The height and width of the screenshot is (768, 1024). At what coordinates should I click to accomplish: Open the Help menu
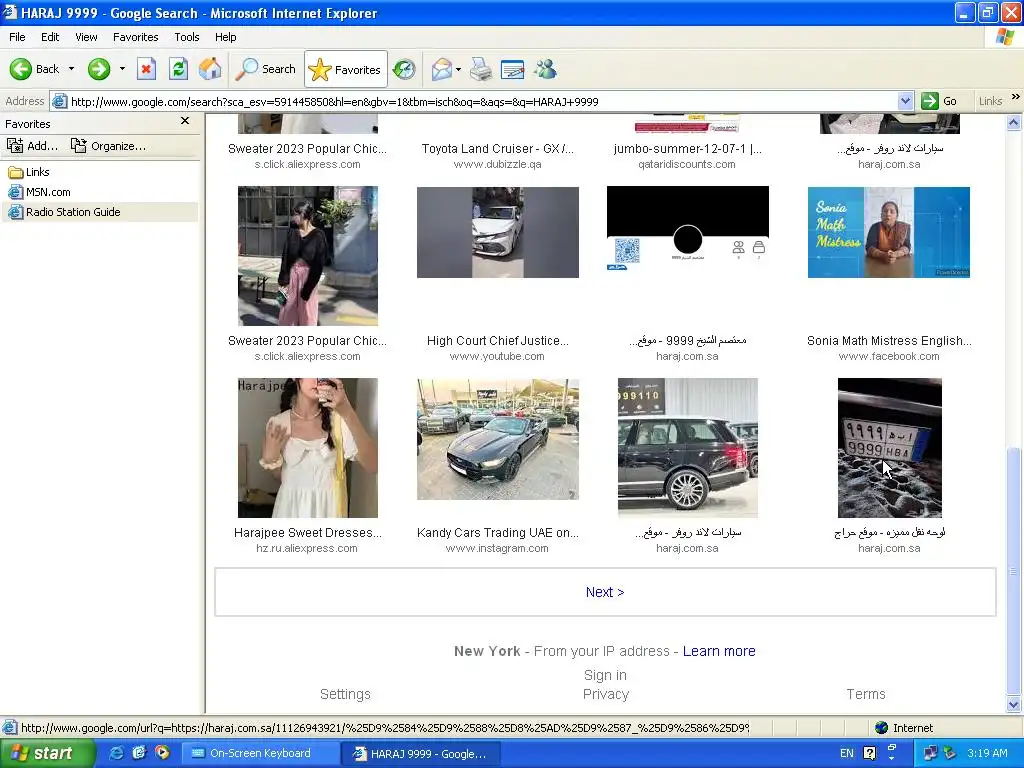(x=225, y=37)
